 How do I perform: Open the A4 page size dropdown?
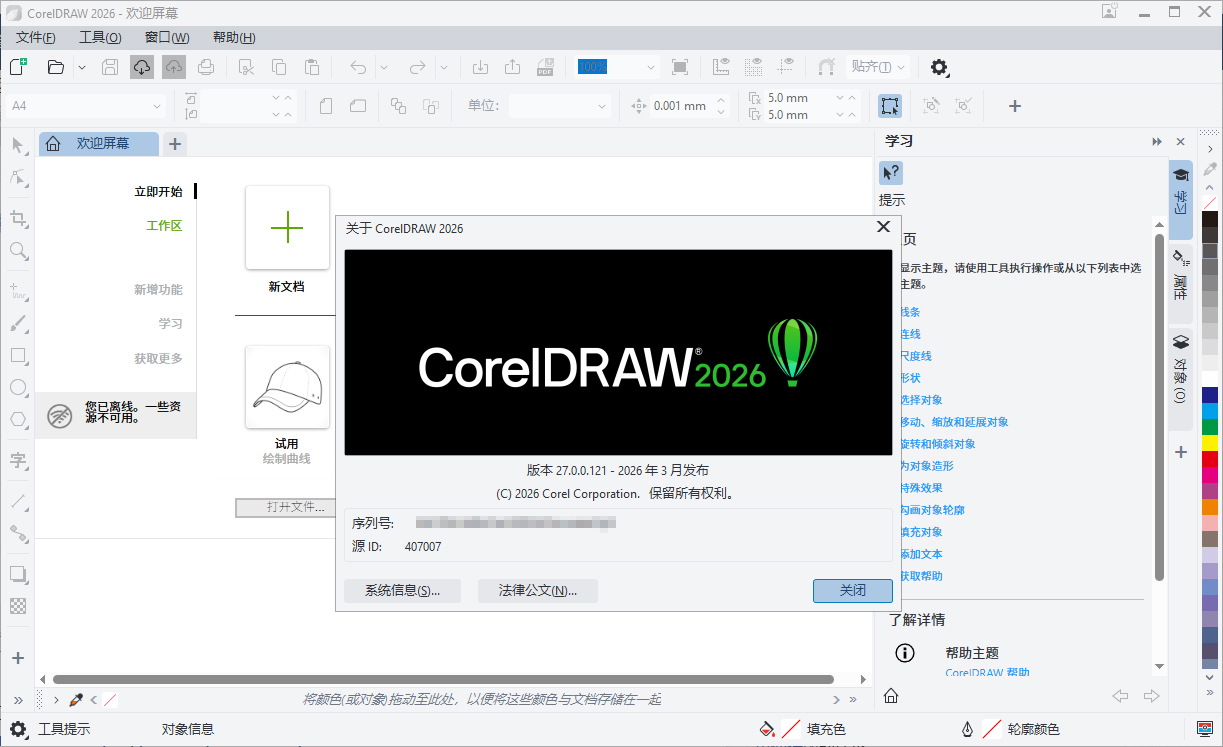tap(155, 105)
